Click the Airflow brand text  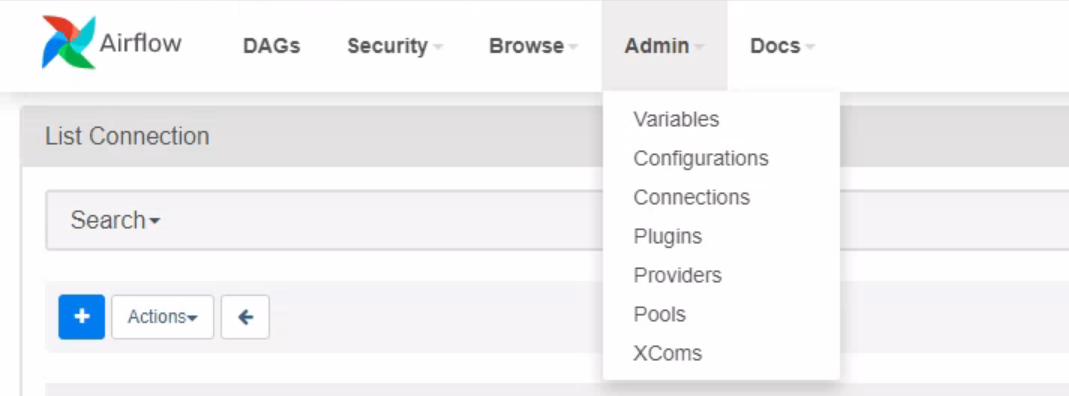(x=140, y=44)
